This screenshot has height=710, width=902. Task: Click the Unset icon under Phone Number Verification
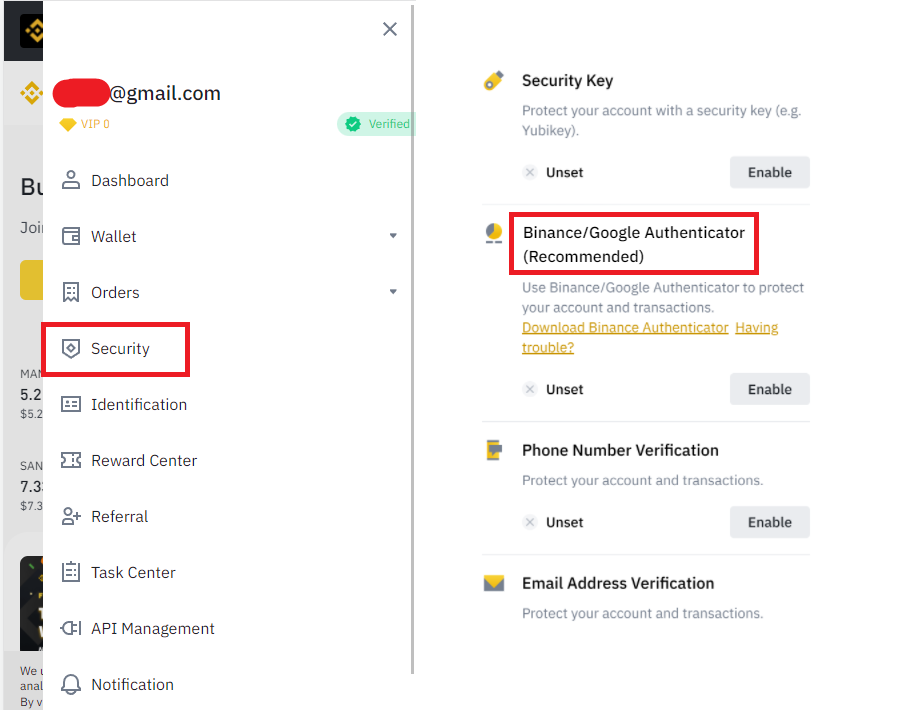pos(530,522)
